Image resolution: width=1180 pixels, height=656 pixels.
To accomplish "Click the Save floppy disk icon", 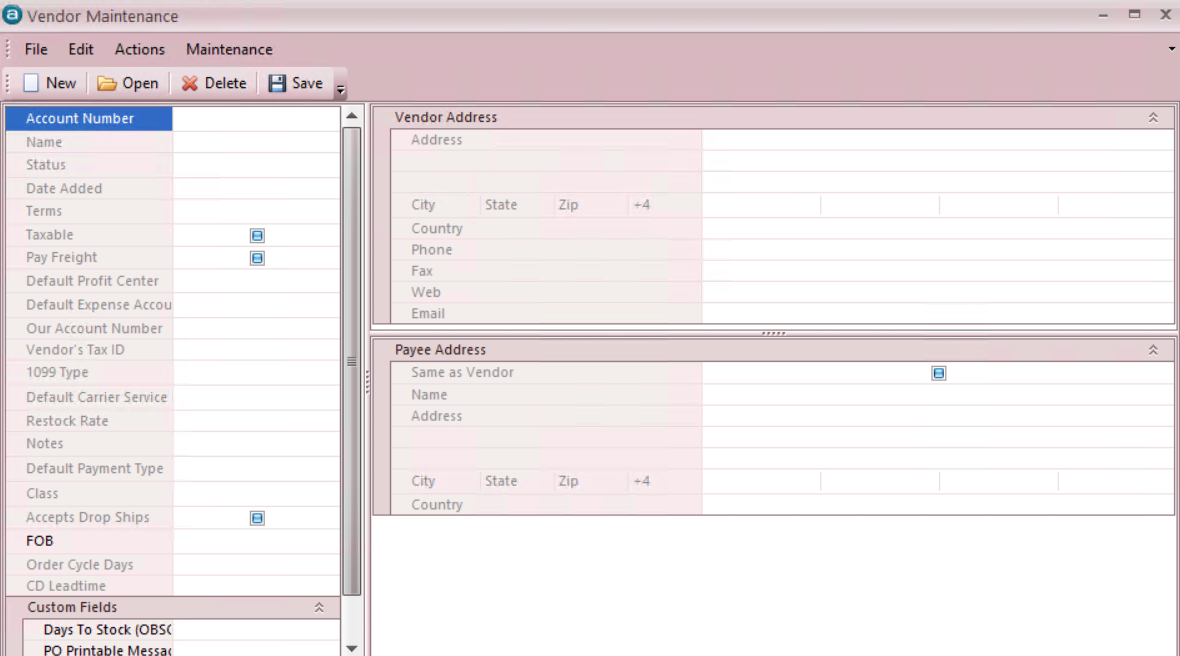I will point(277,84).
